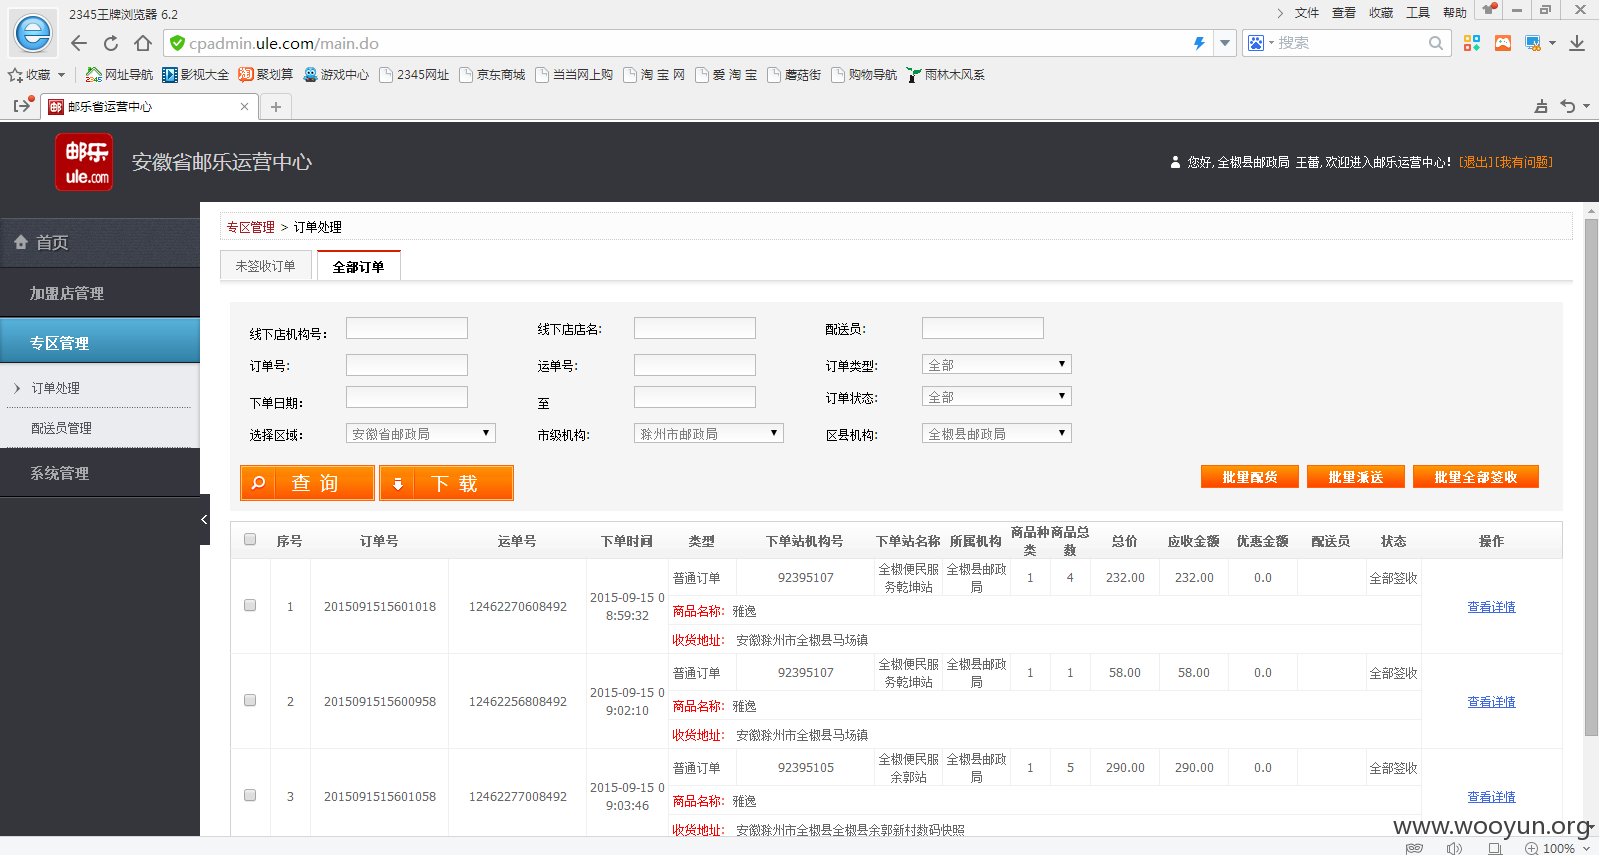Viewport: 1599px width, 855px height.
Task: Click the page vertical scrollbar
Action: (1592, 476)
